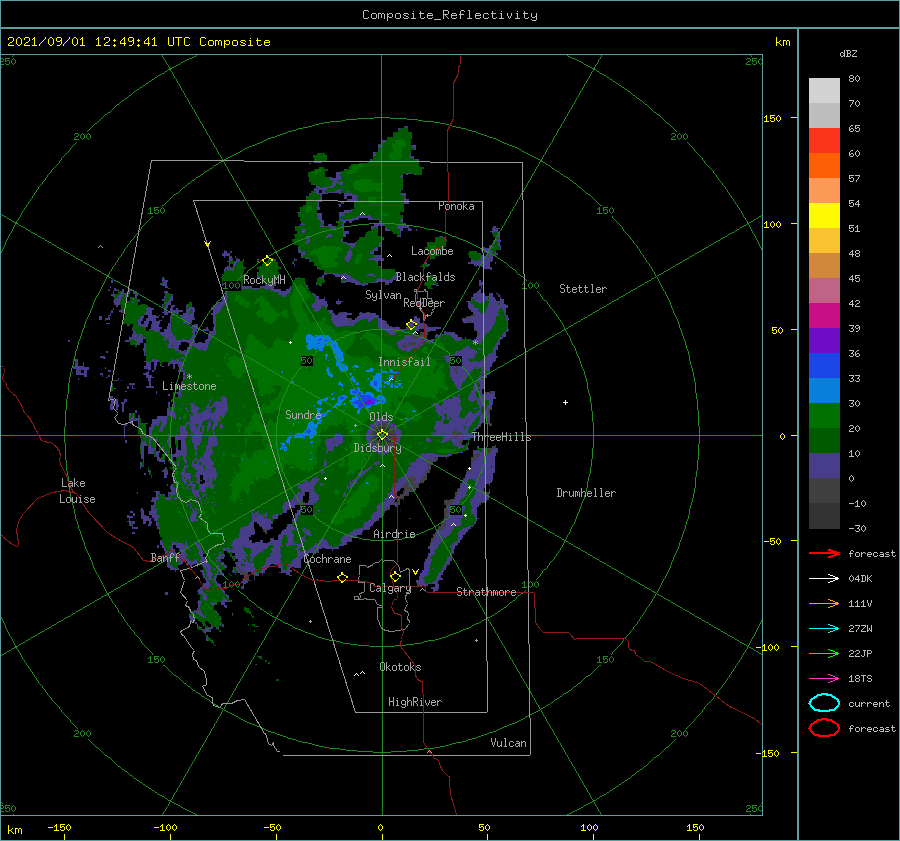
Task: Click the Lake Louise label
Action: pos(77,491)
